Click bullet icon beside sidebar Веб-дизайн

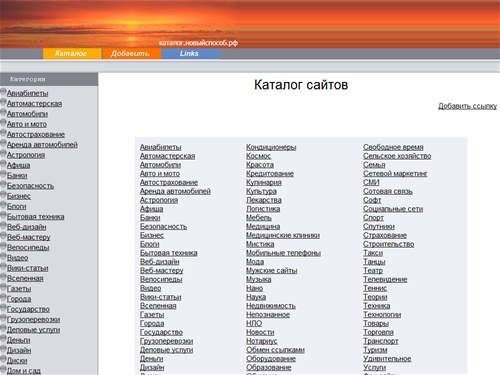pos(3,226)
